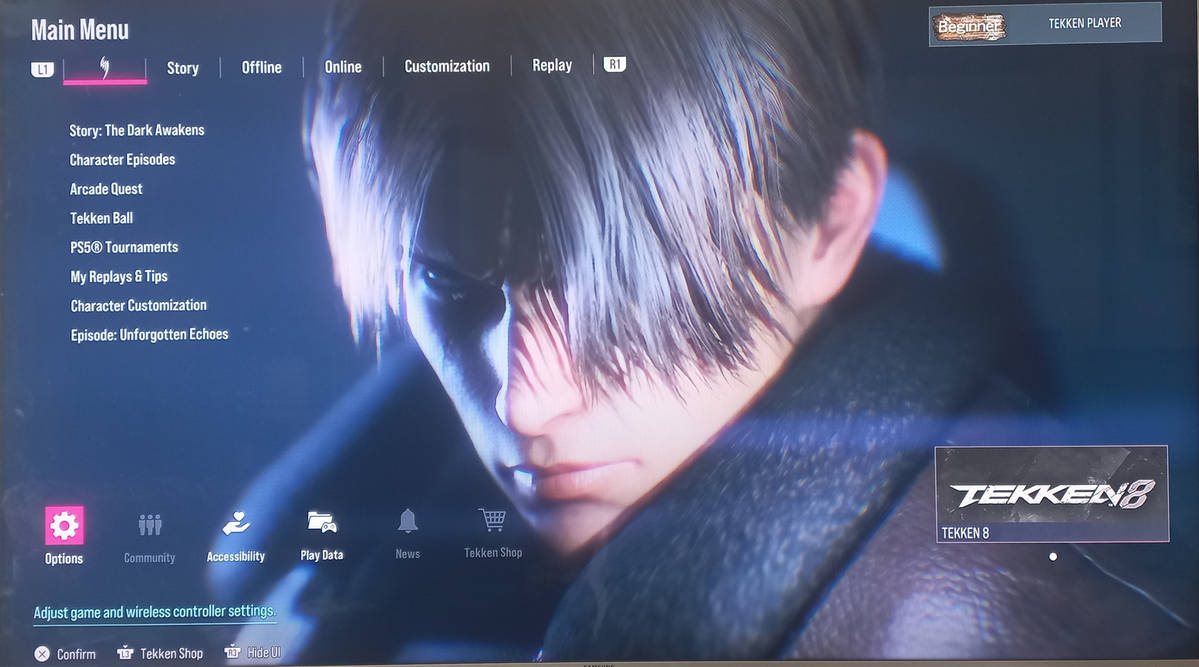Launch Arcade Quest mode

[x=106, y=188]
